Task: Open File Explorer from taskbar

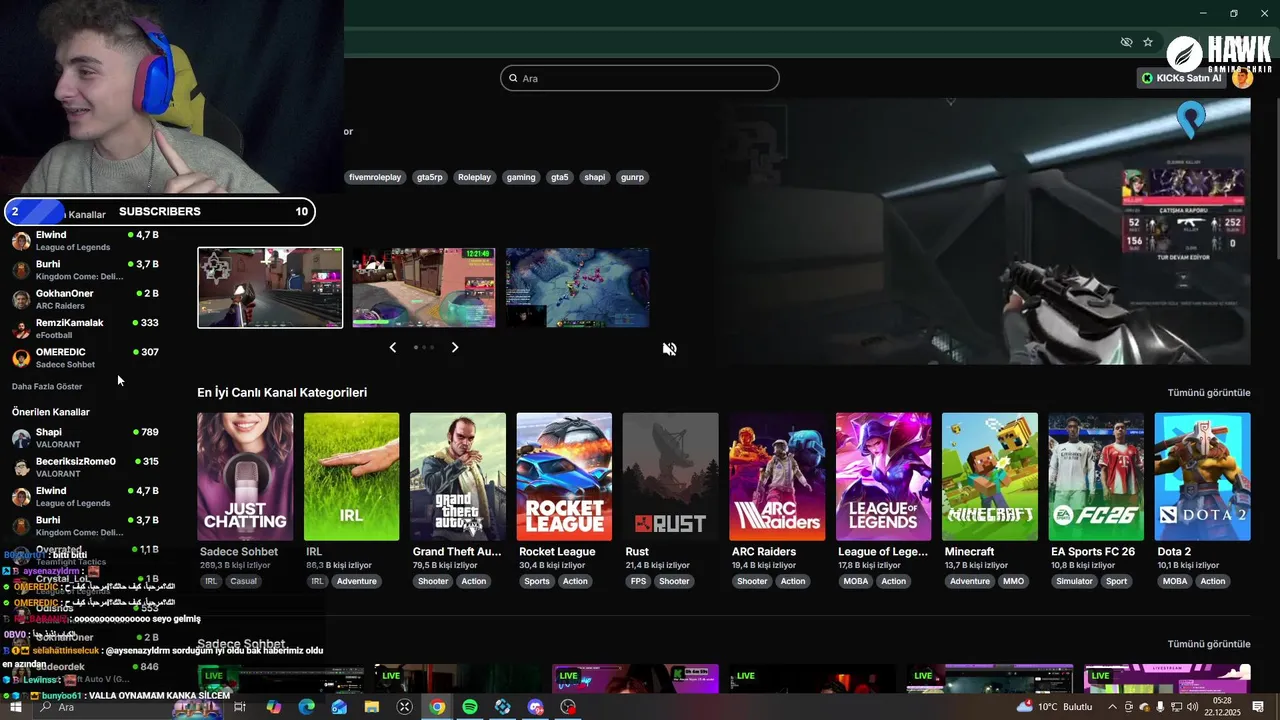Action: pyautogui.click(x=372, y=707)
